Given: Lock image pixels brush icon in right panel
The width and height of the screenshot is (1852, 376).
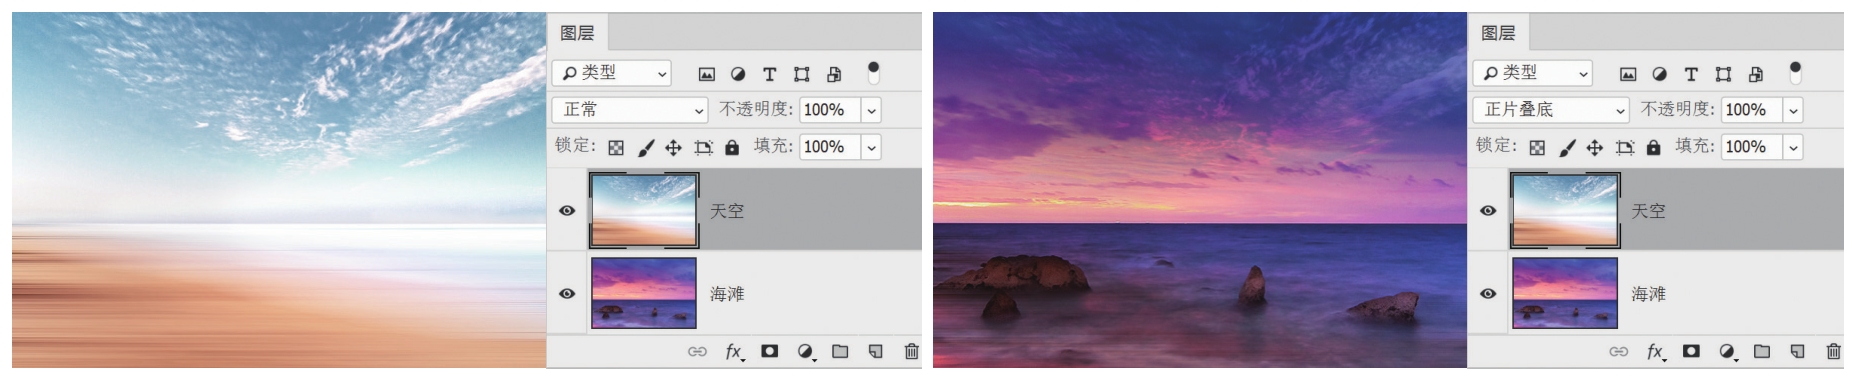Looking at the screenshot, I should pyautogui.click(x=1568, y=148).
